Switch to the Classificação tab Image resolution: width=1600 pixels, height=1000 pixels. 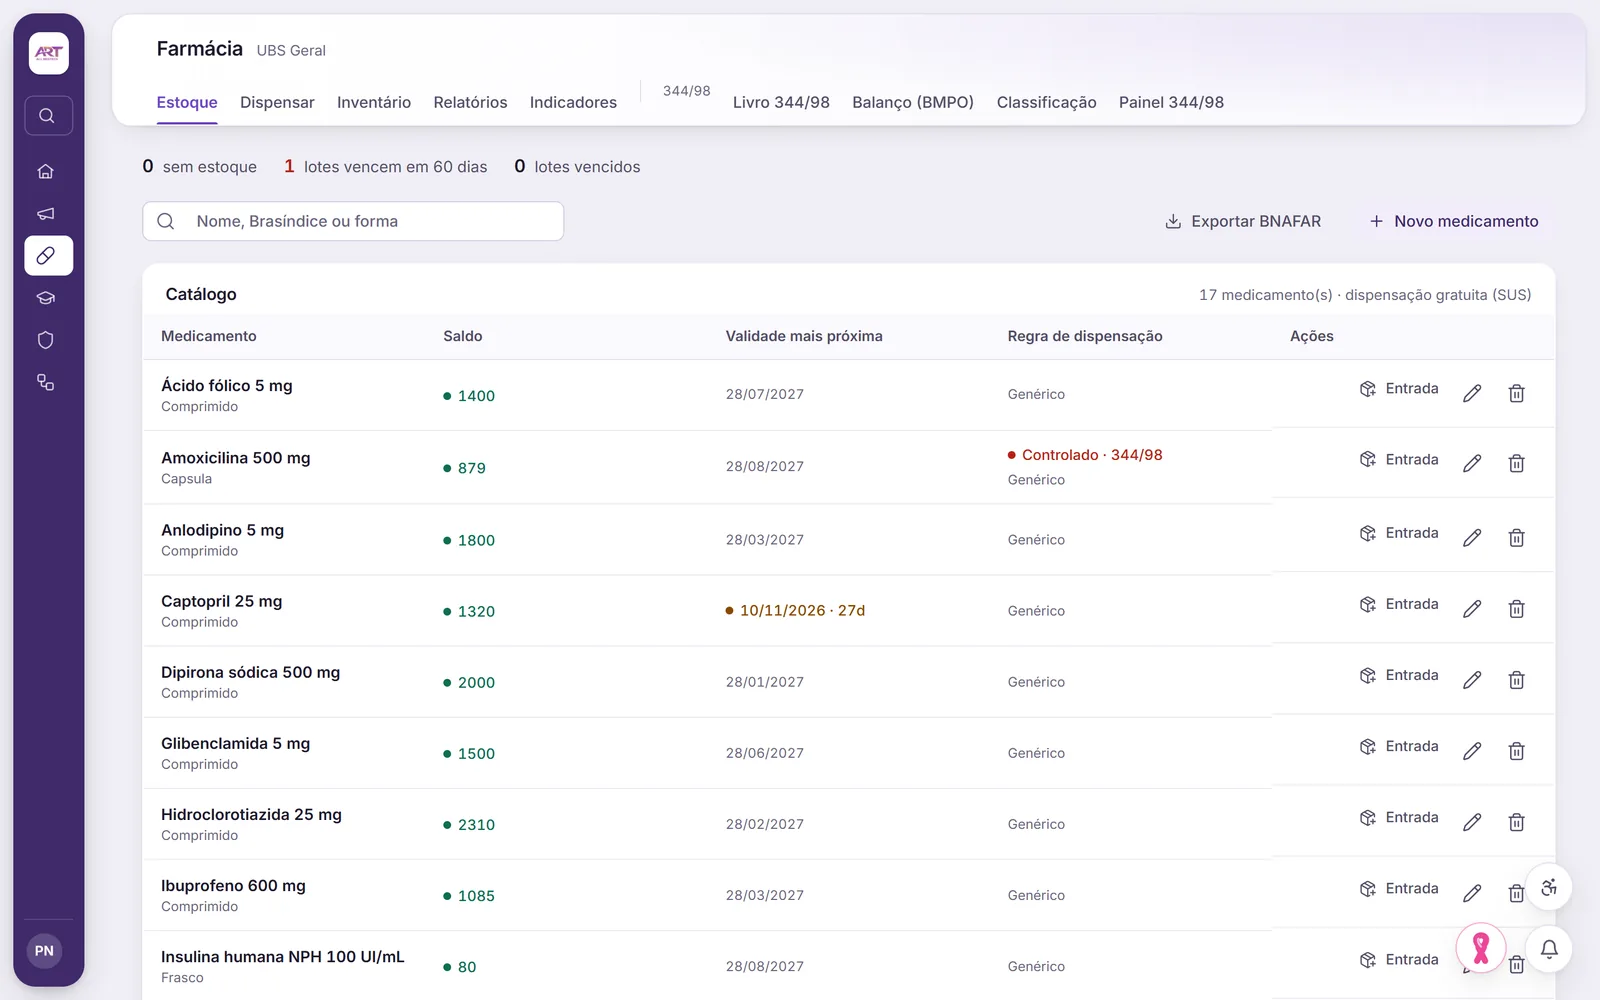[1046, 102]
